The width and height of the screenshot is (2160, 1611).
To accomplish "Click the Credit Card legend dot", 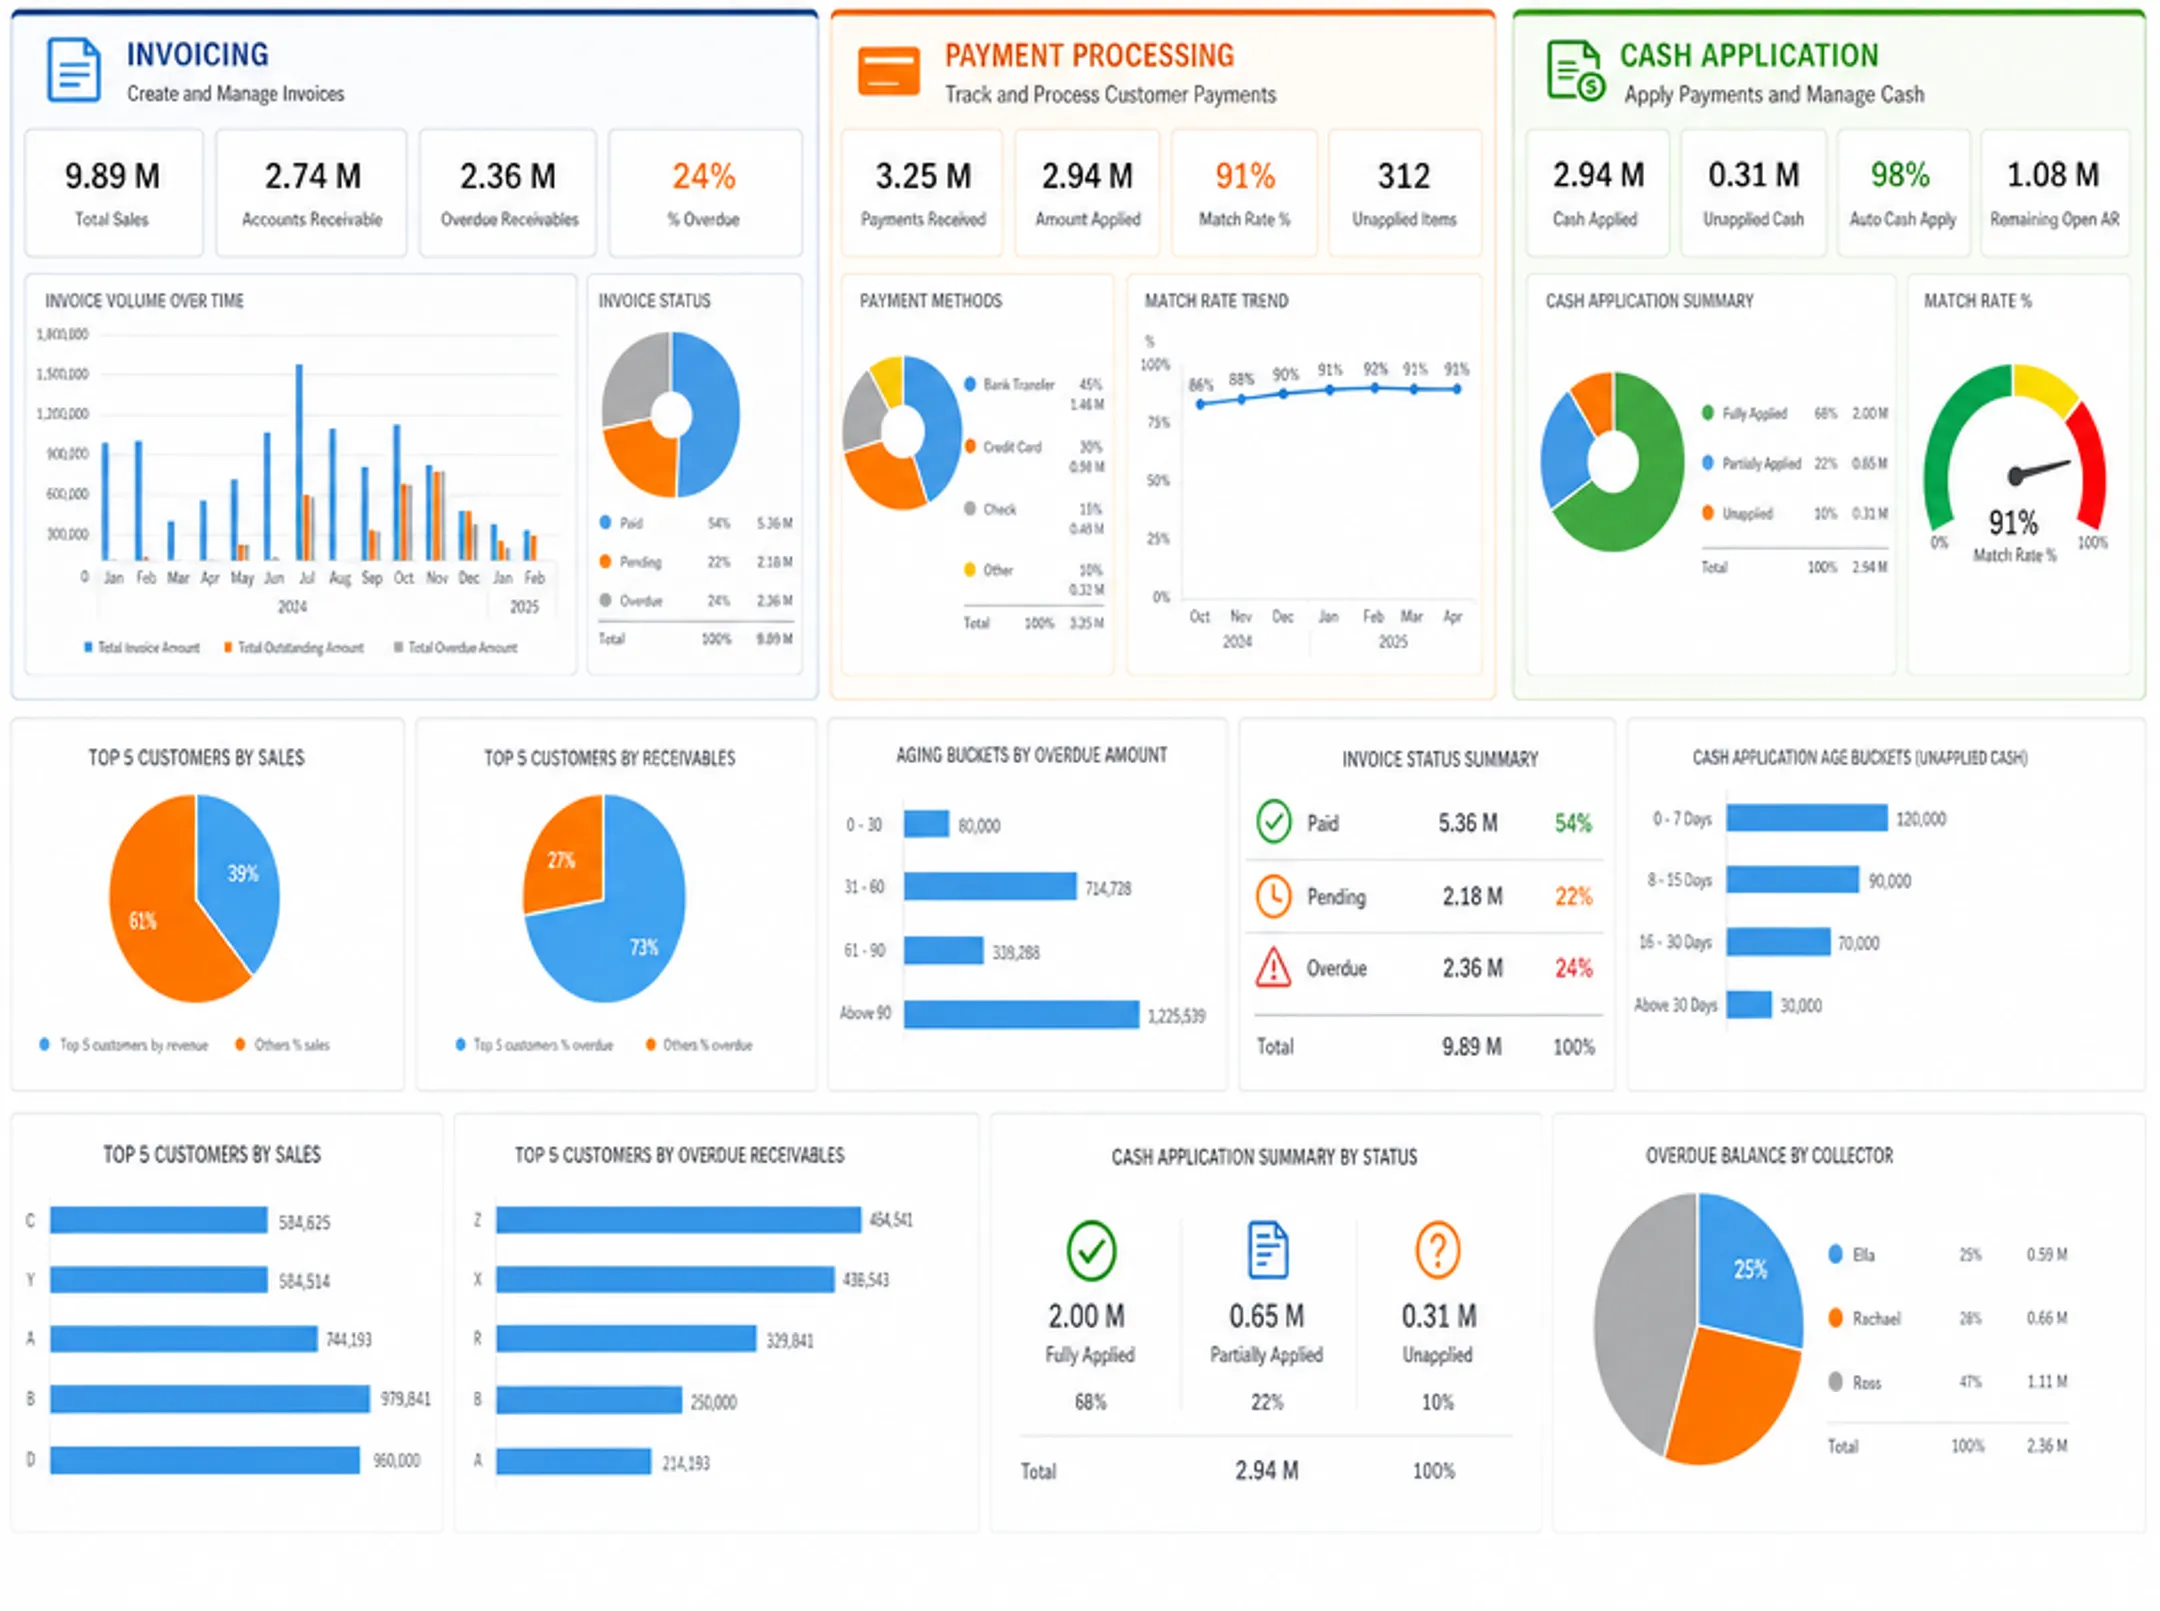I will pyautogui.click(x=969, y=446).
